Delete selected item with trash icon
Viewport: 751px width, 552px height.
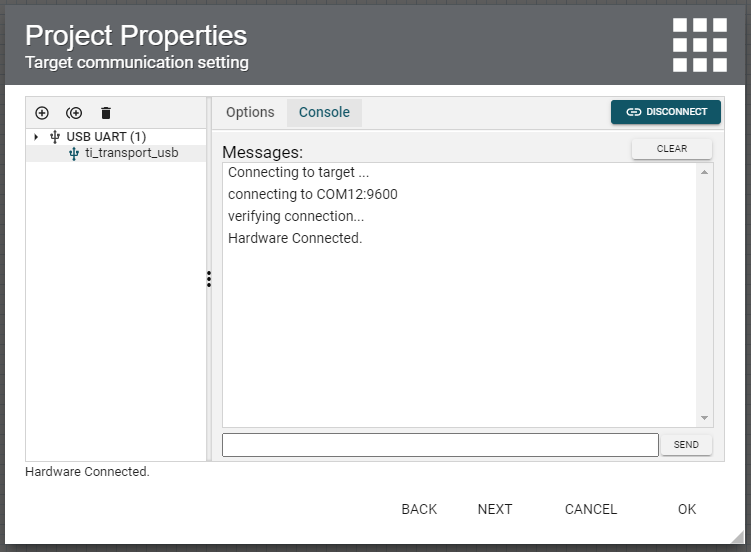[106, 113]
